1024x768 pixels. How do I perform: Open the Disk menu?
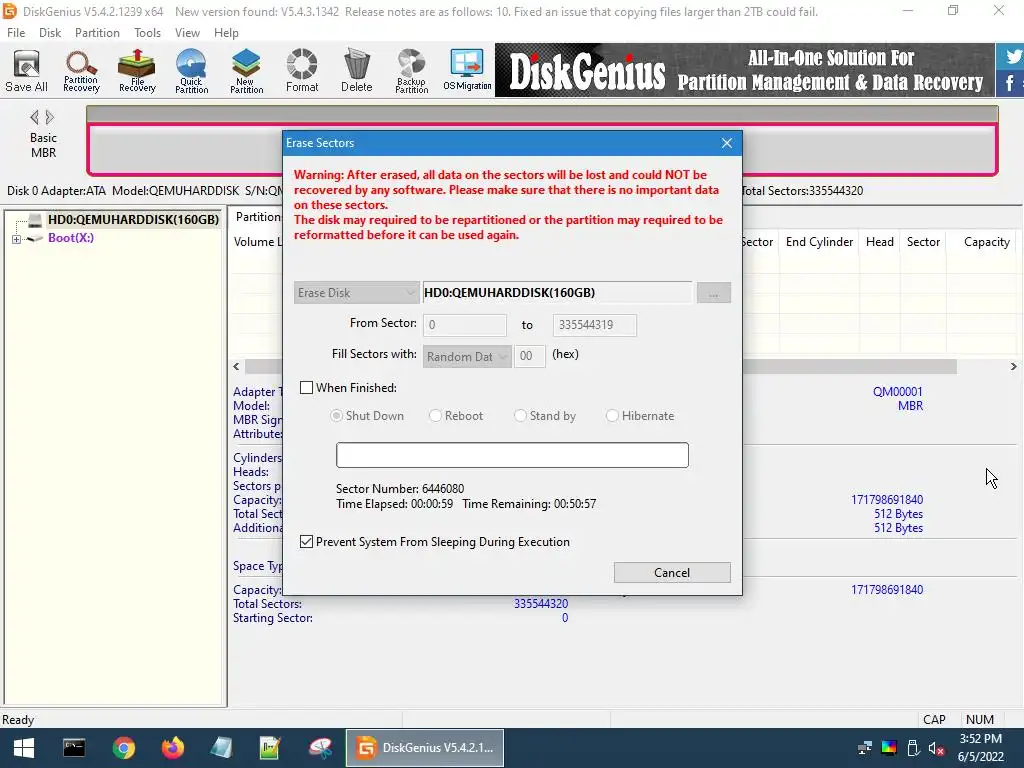[50, 33]
